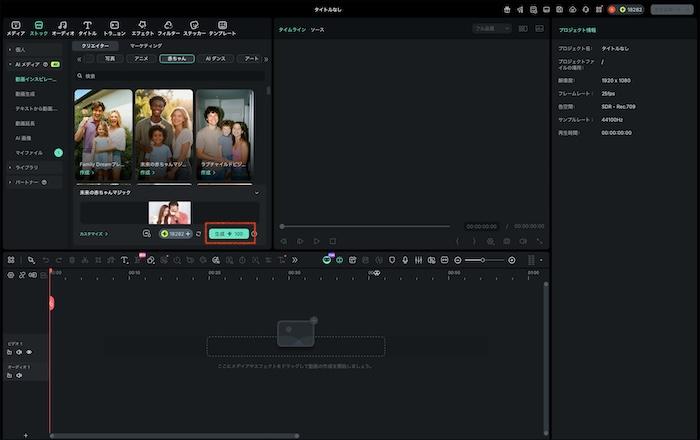The height and width of the screenshot is (440, 700).
Task: Switch to the マーケティング tab
Action: coord(146,46)
